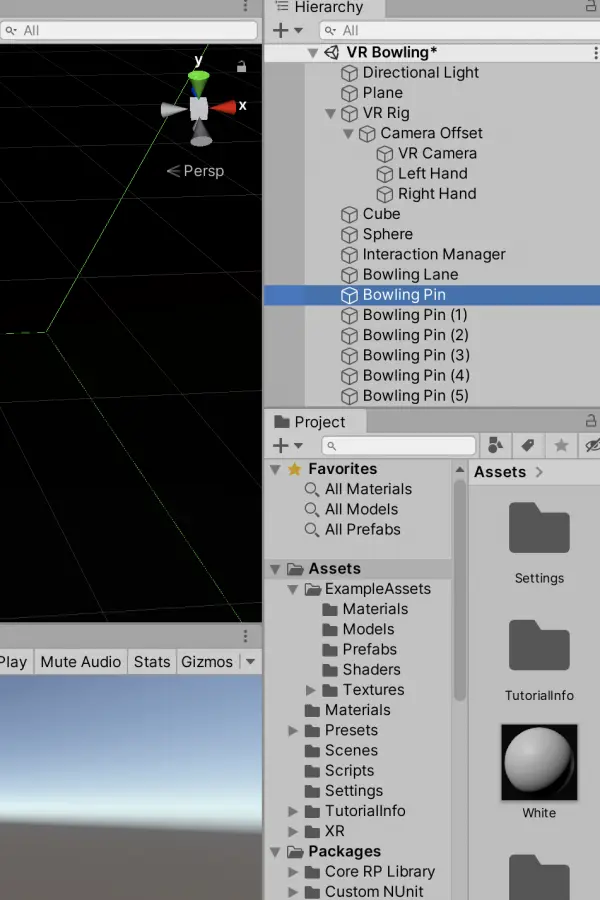This screenshot has width=600, height=900.
Task: Toggle hidden packages visibility eye icon
Action: [592, 445]
